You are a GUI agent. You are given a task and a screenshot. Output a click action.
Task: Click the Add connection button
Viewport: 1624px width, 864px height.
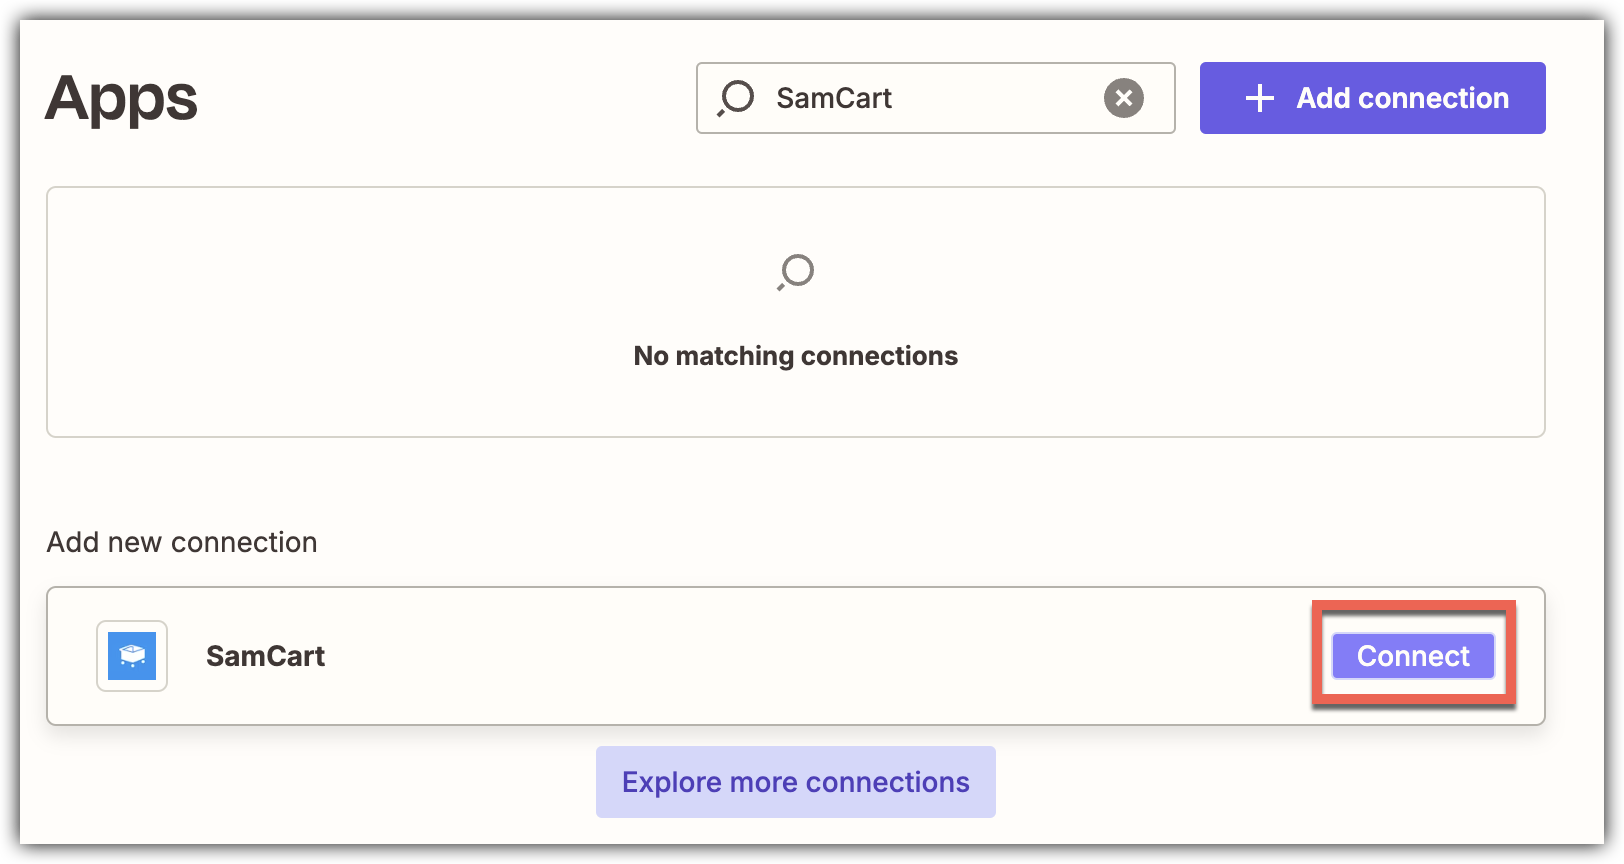pos(1372,98)
